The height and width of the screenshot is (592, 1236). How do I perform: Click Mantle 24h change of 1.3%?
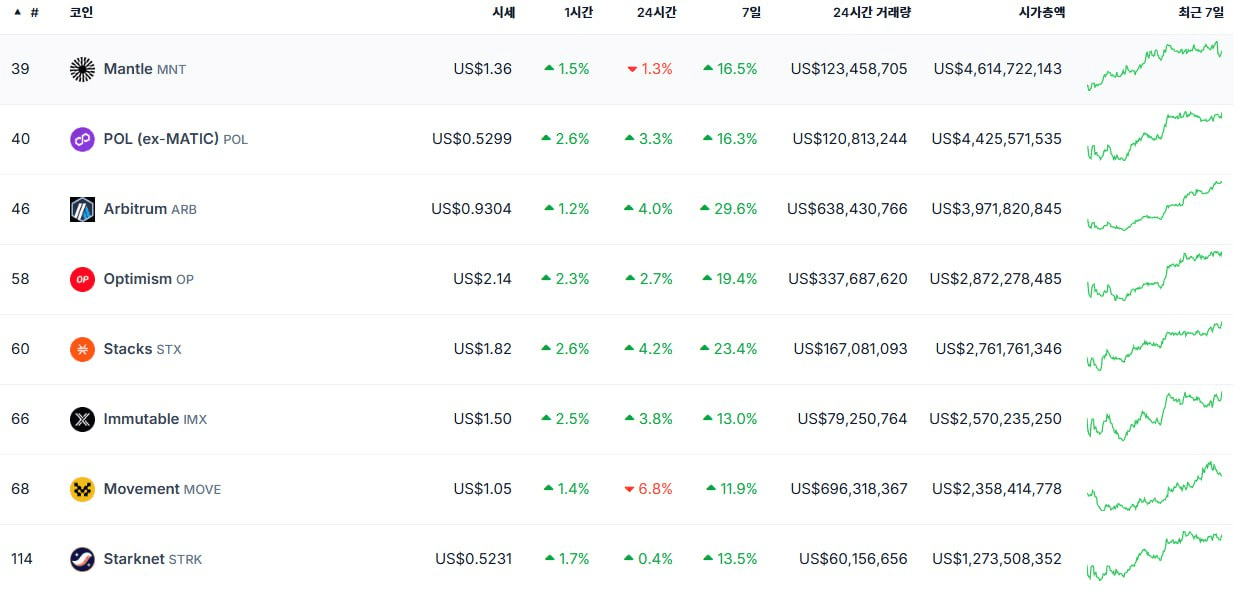point(650,69)
